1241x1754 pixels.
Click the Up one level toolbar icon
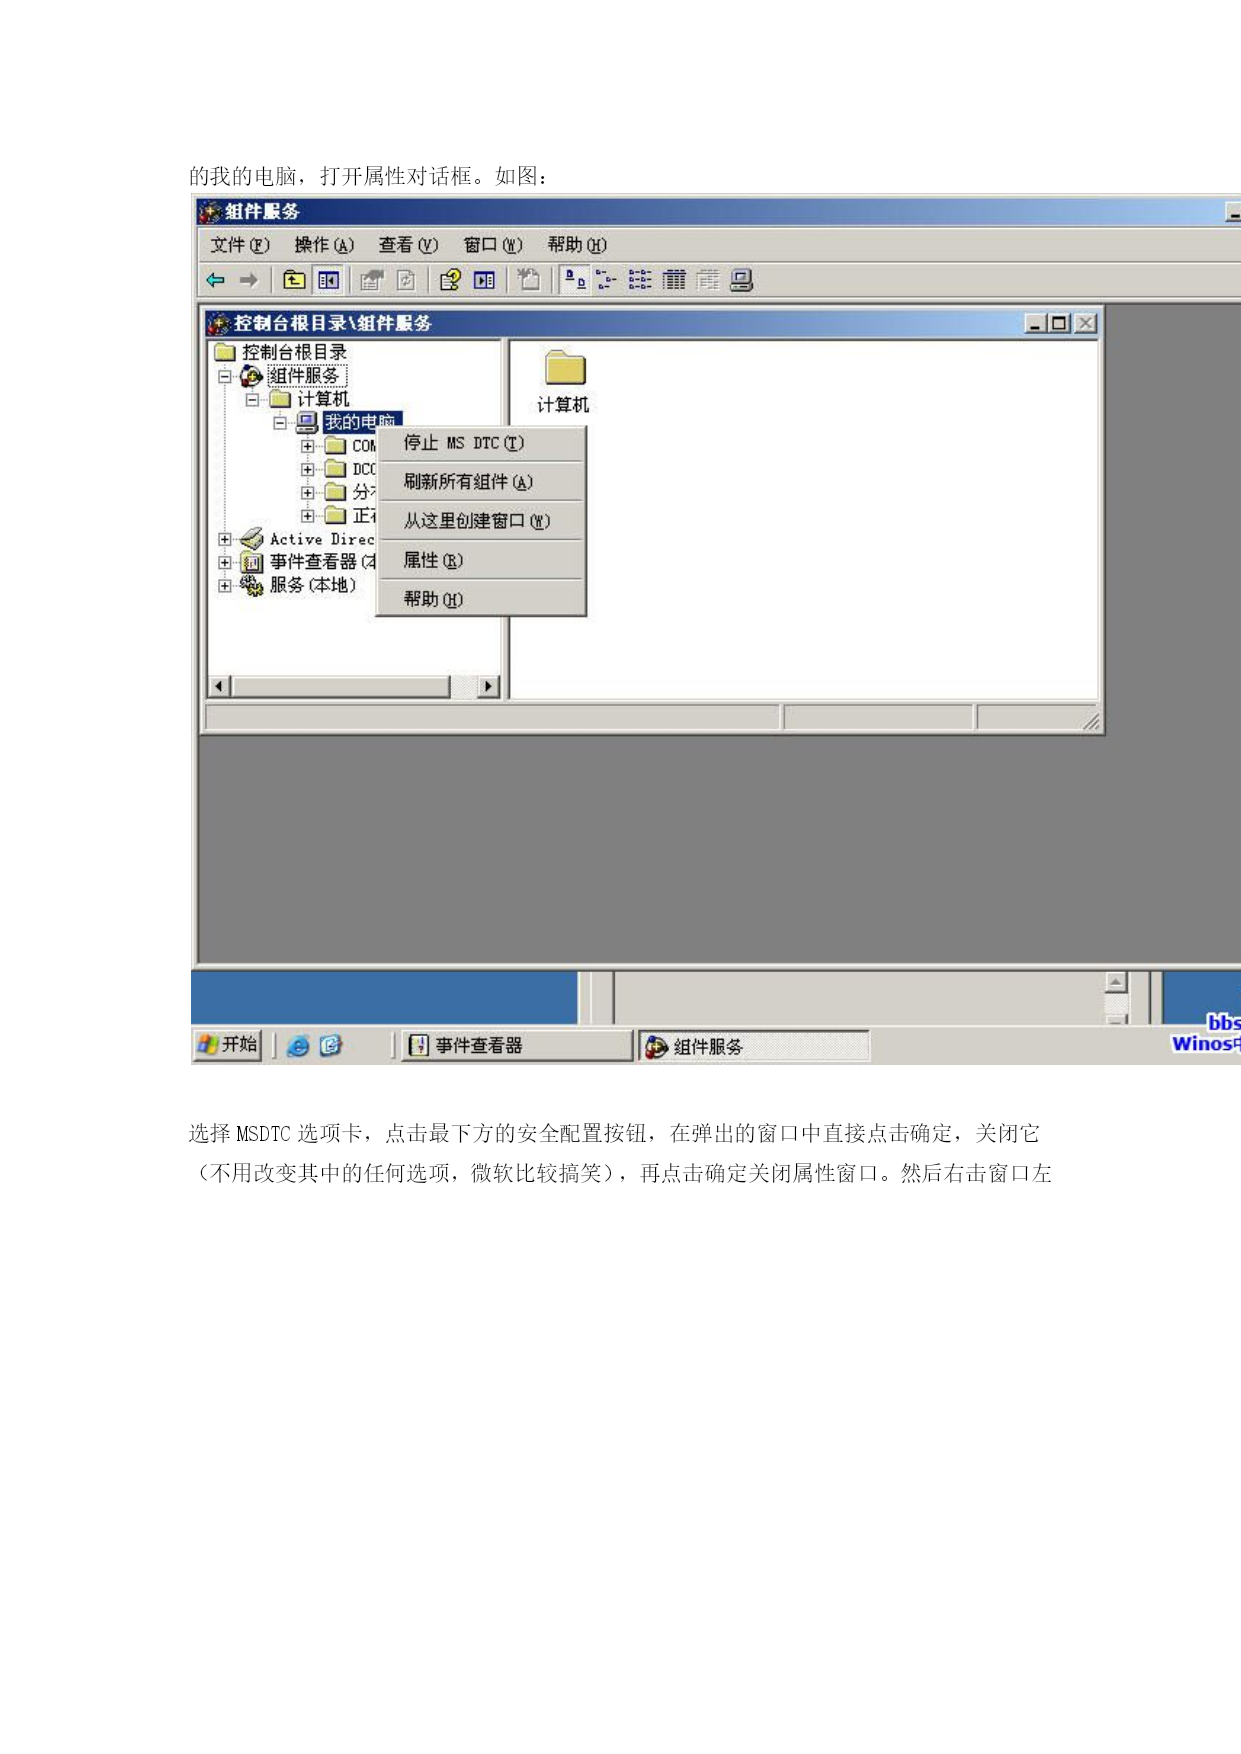tap(293, 281)
